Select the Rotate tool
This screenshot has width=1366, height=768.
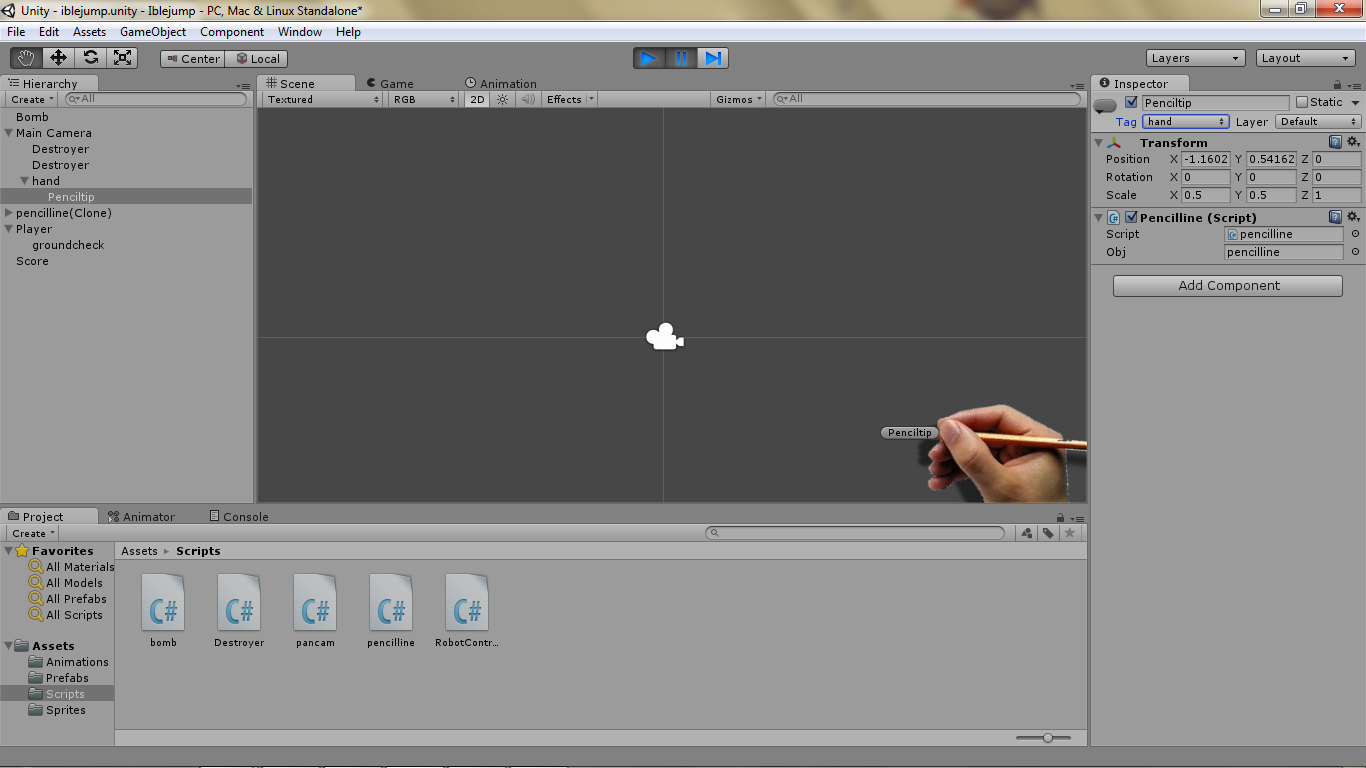coord(90,58)
